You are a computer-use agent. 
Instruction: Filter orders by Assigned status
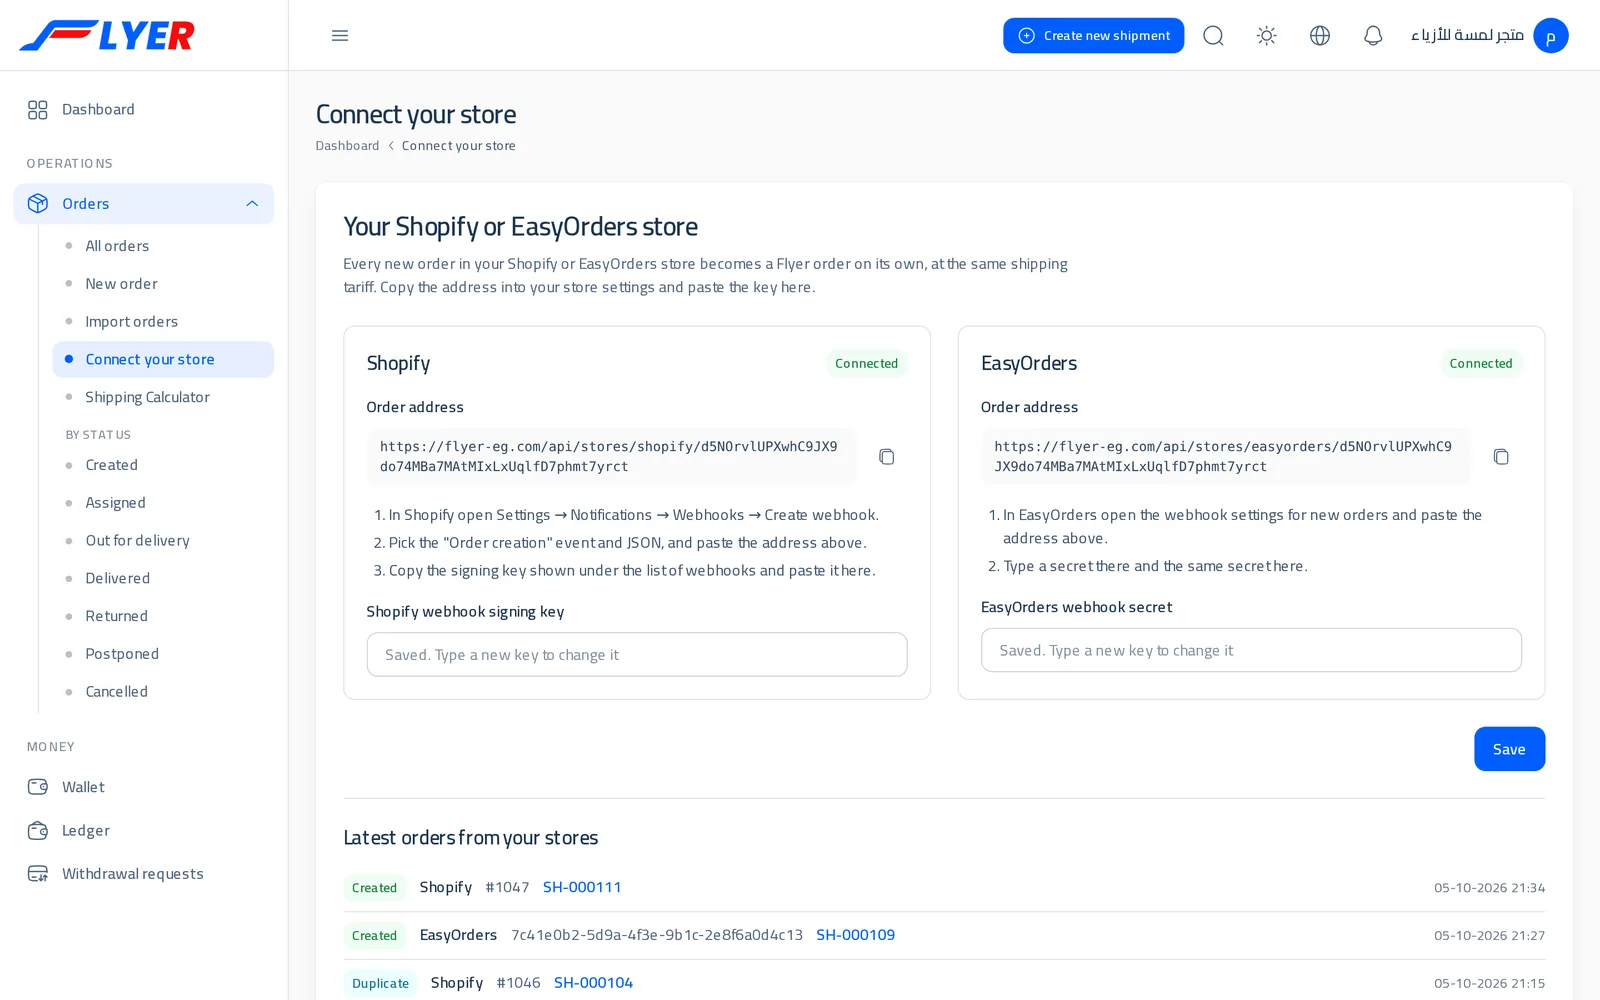coord(115,503)
